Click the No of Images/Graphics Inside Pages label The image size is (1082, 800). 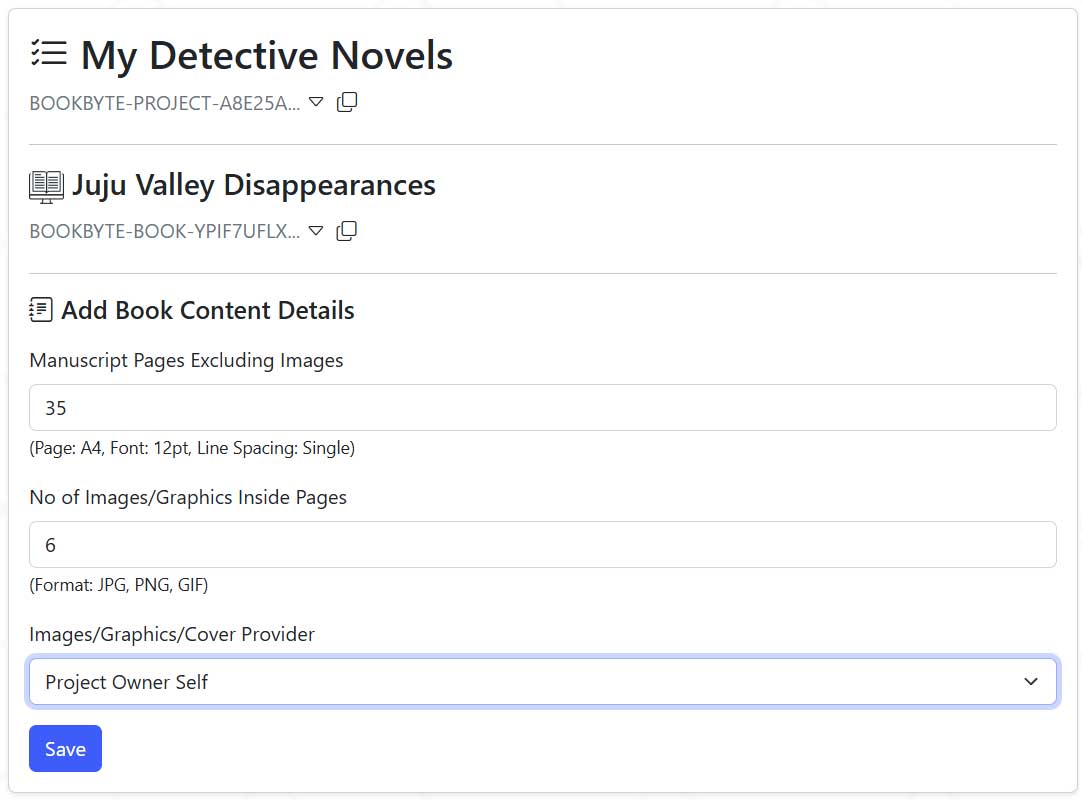coord(188,497)
